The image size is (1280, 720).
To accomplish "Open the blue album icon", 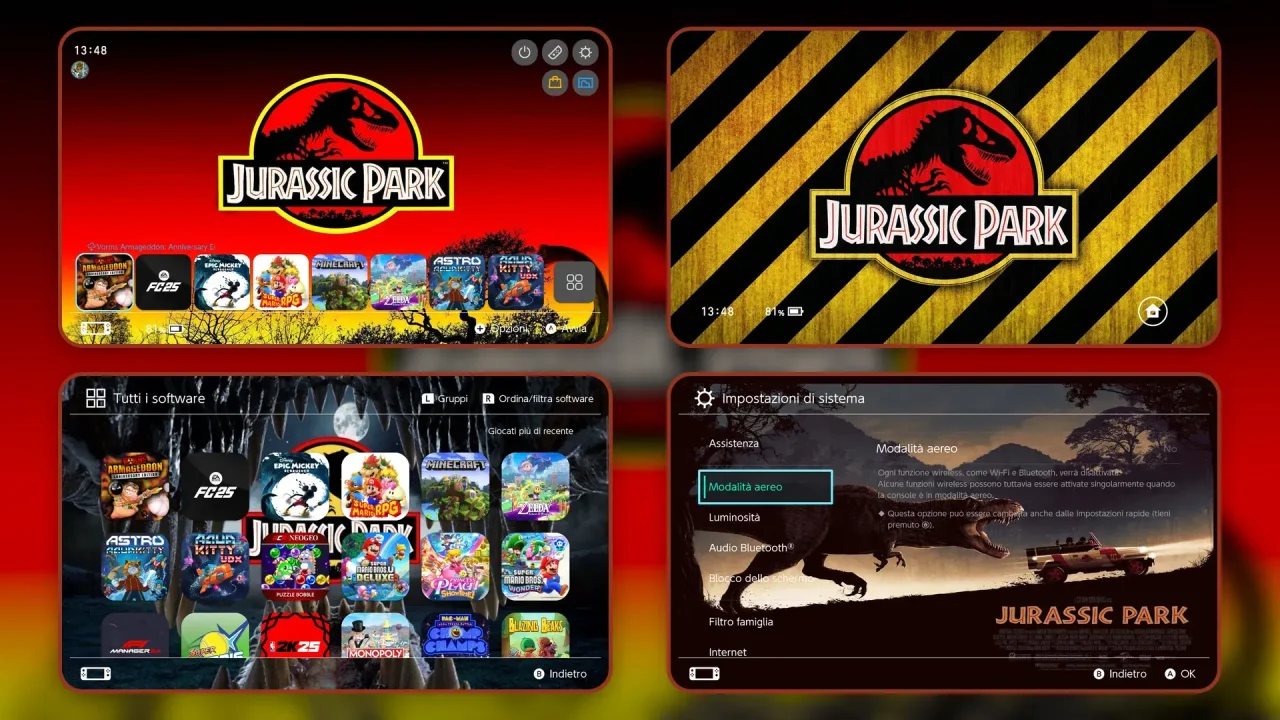I will tap(586, 83).
